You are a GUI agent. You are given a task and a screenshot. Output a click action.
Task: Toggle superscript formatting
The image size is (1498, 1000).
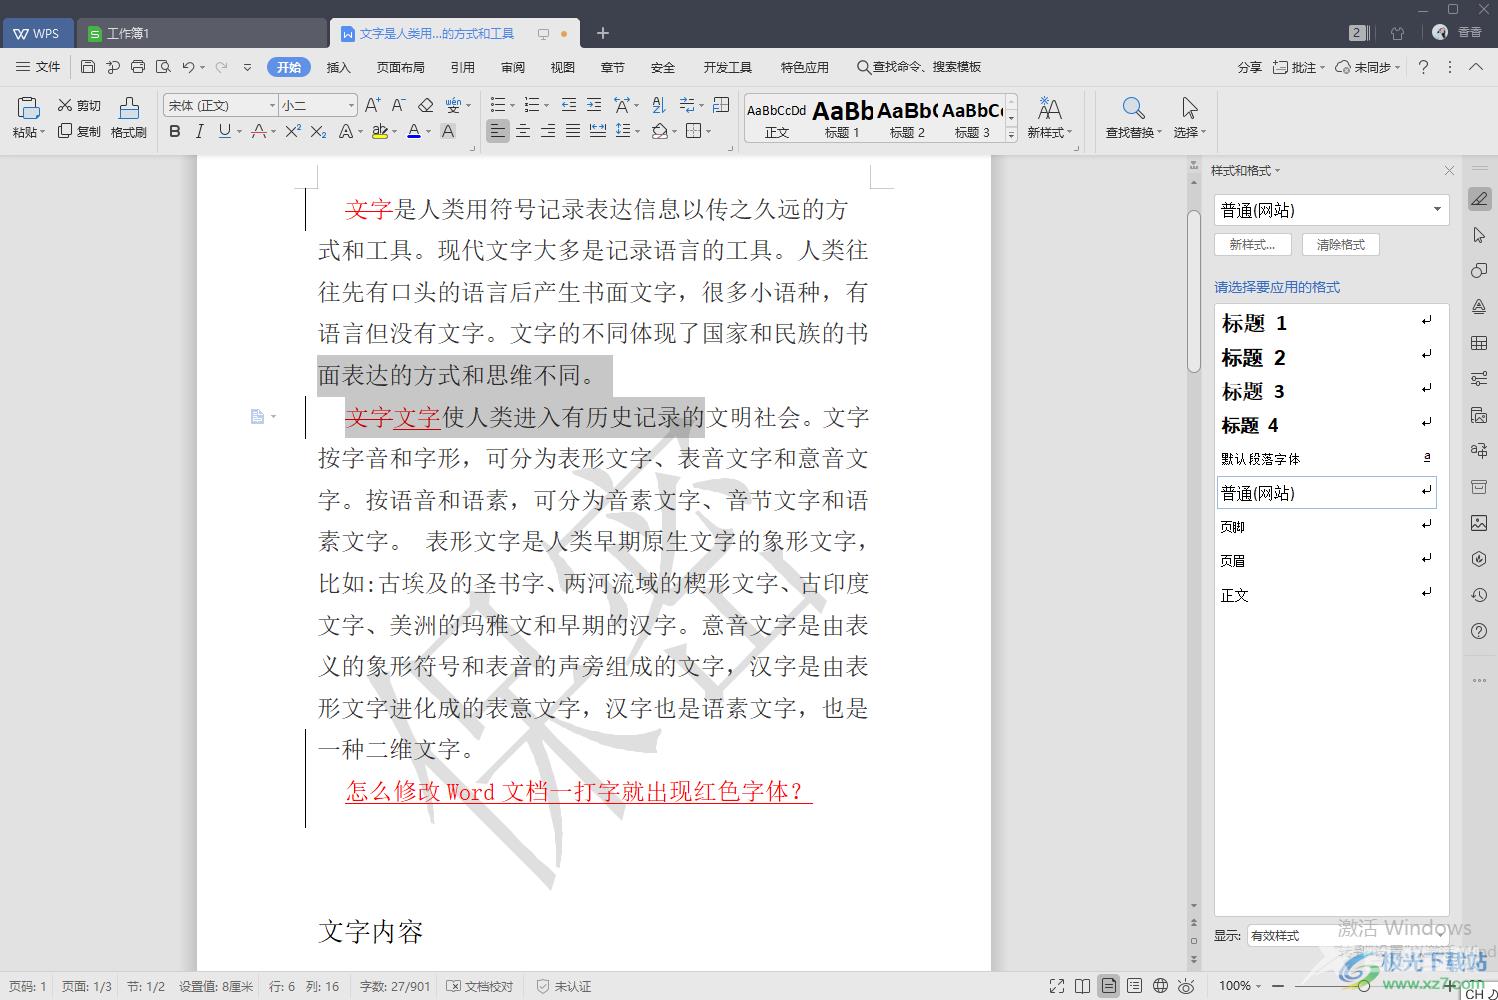[293, 131]
